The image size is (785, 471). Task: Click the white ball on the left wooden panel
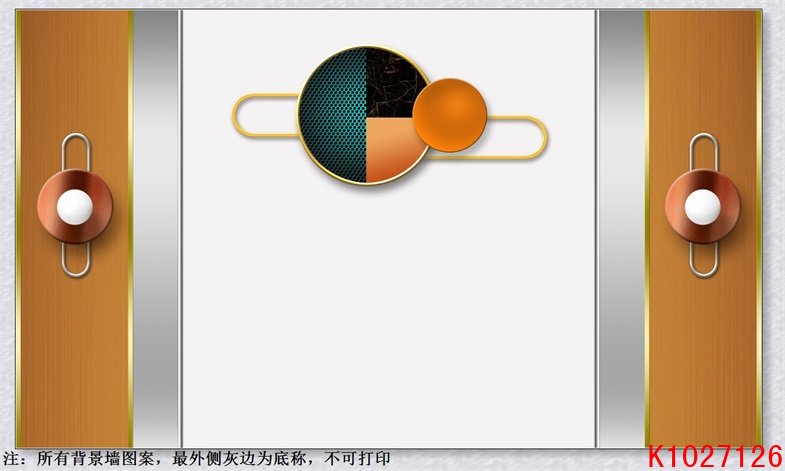tap(75, 207)
